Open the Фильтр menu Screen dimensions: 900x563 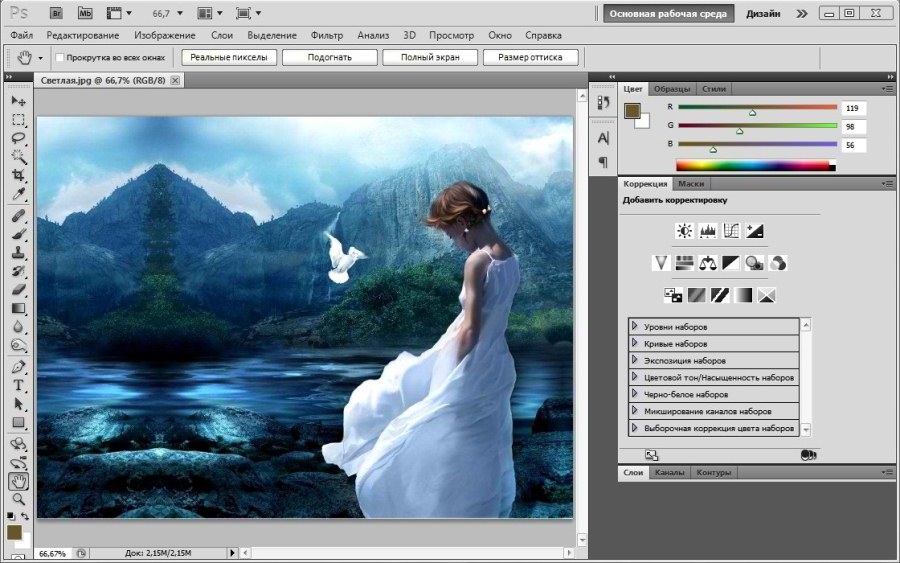click(x=326, y=35)
